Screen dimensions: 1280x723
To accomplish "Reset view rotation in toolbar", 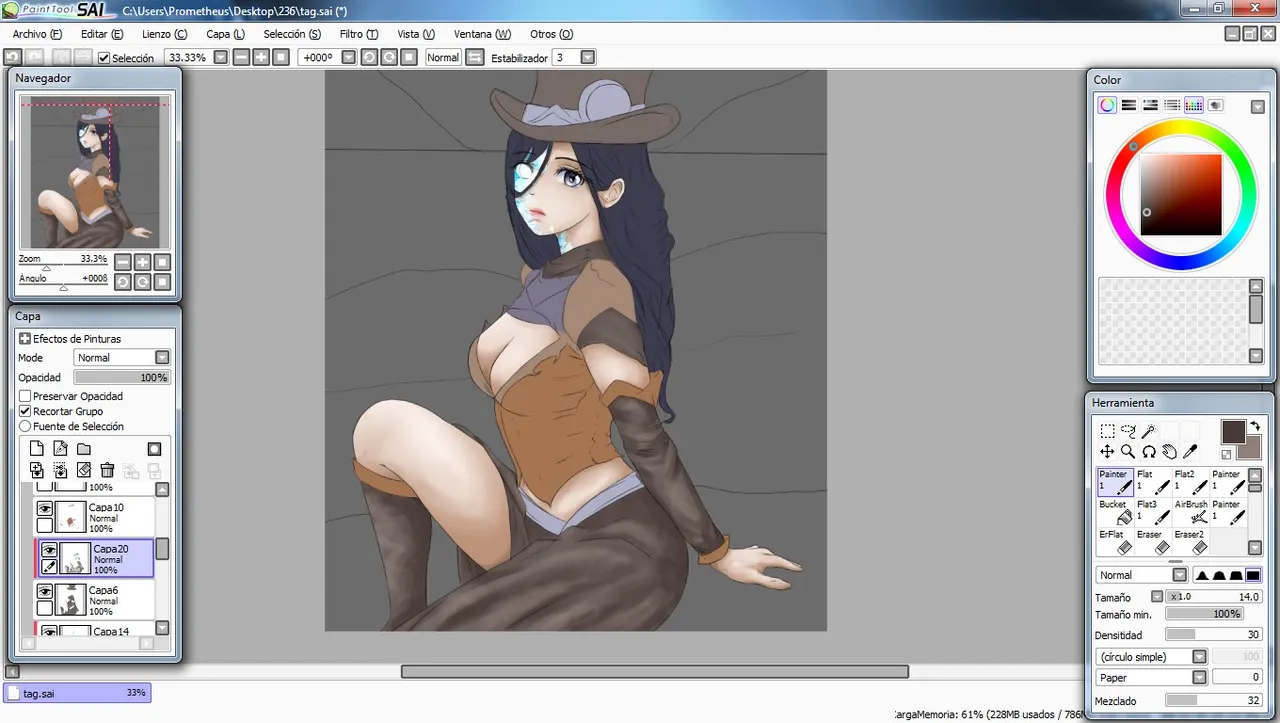I will (x=409, y=58).
